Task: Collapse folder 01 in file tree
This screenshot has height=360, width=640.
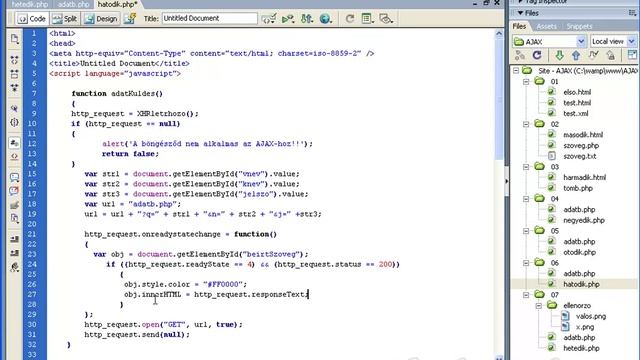Action: pyautogui.click(x=526, y=82)
